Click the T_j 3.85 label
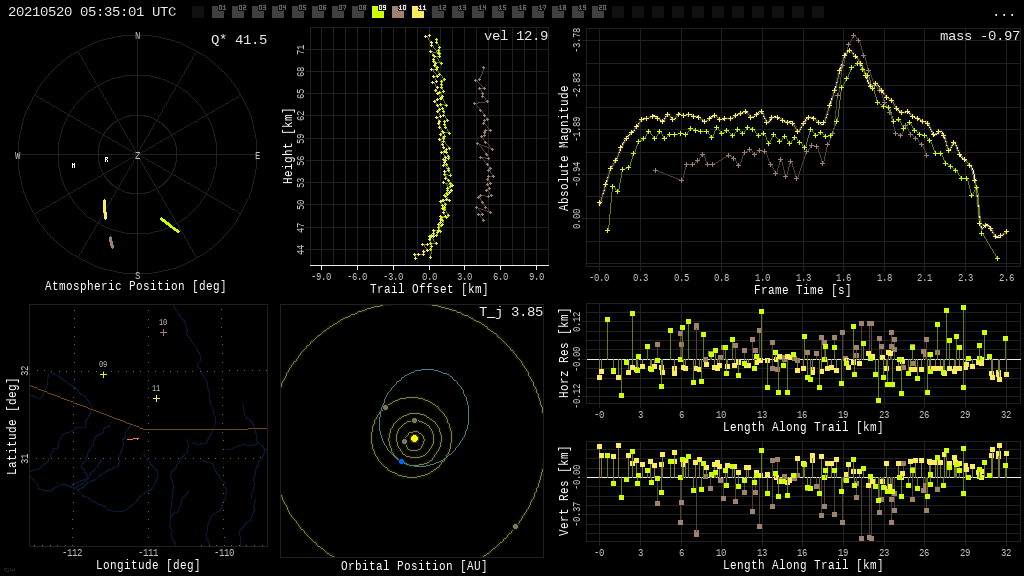Screen dimensions: 1024x576 tap(510, 312)
